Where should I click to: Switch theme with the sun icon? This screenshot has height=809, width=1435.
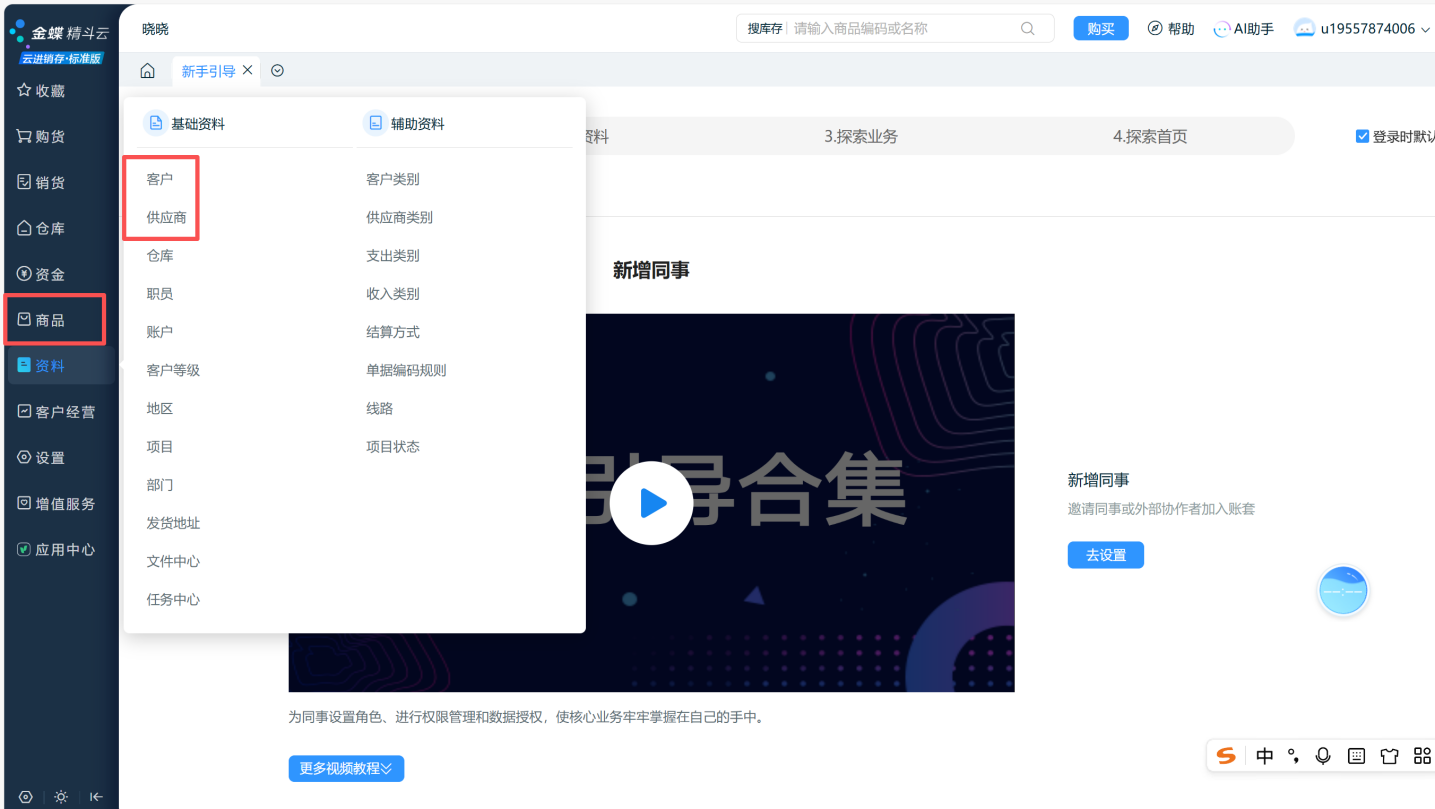point(61,797)
